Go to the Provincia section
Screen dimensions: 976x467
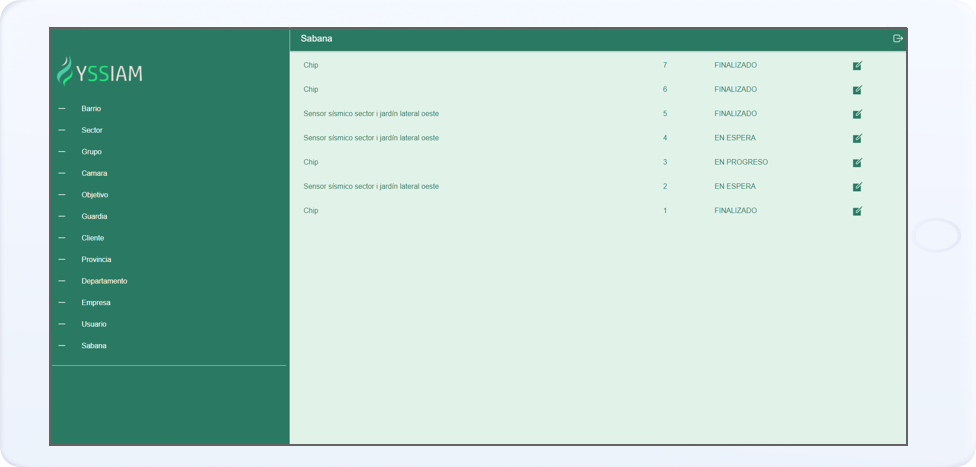point(96,260)
